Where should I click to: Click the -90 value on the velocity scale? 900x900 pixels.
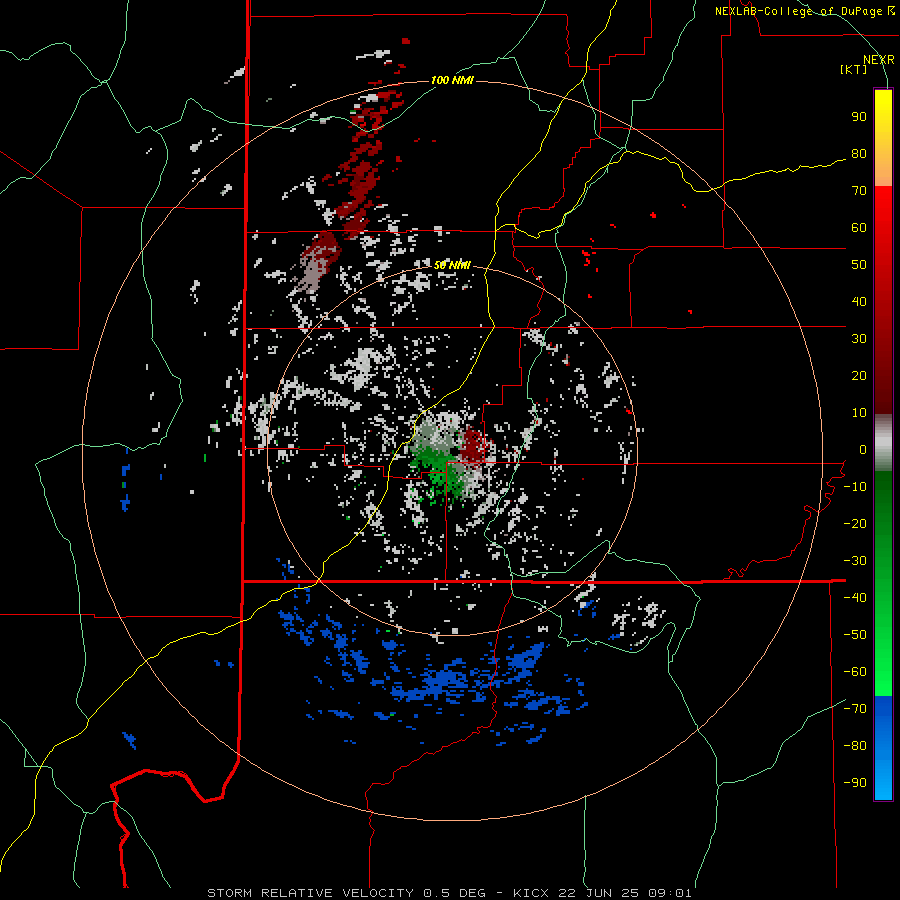coord(855,783)
